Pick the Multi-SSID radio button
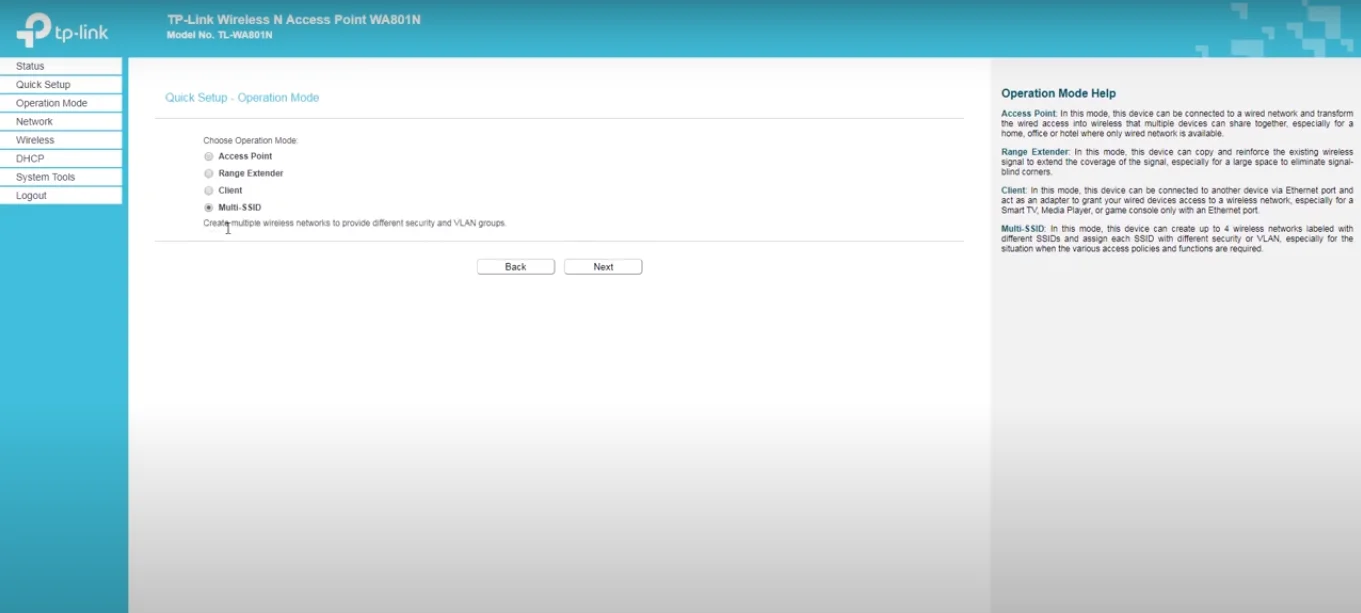Screen dimensions: 1361x613 coord(209,208)
